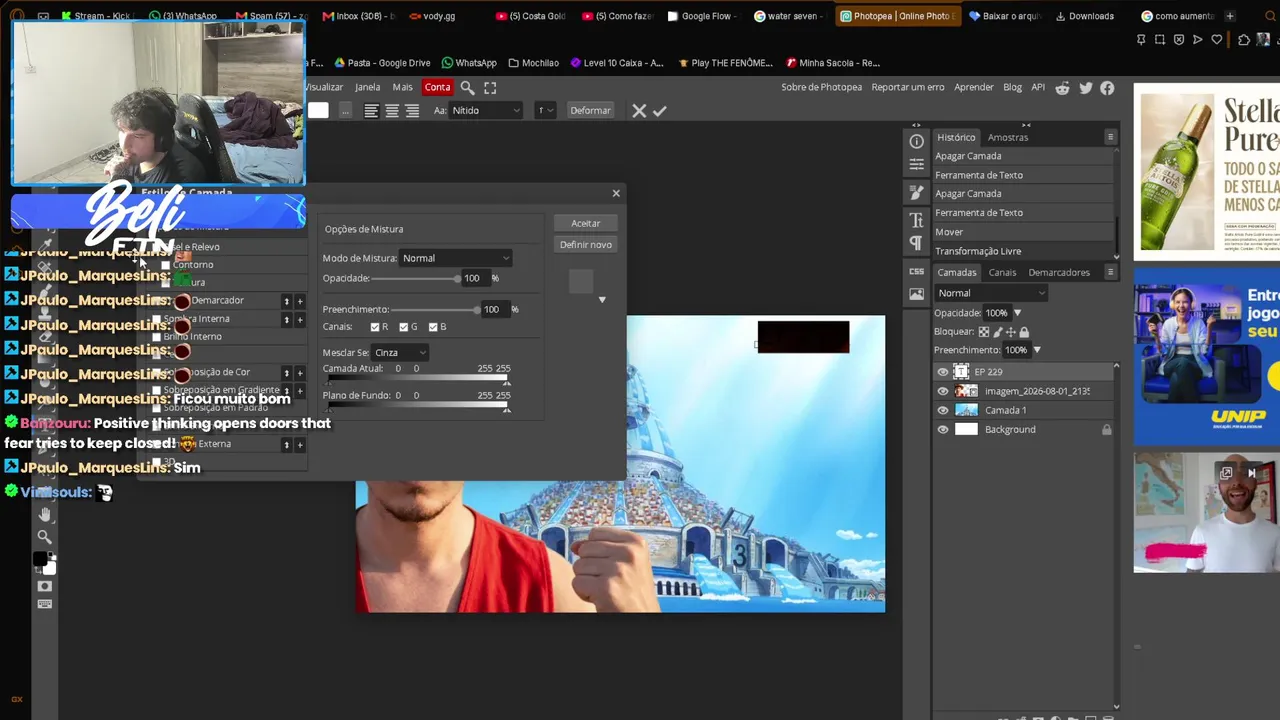Viewport: 1280px width, 720px height.
Task: Confirm the text edit with checkmark icon
Action: coord(660,111)
